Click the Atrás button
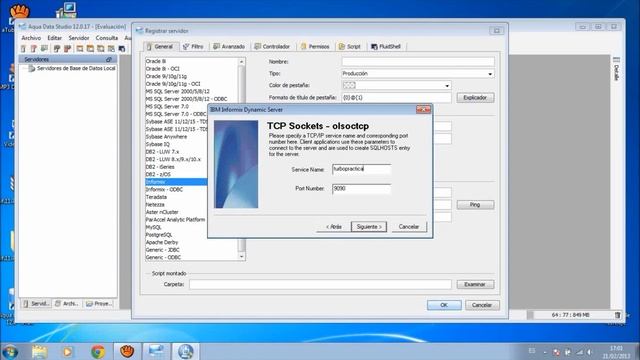Screen dimensions: 640x360 point(333,227)
